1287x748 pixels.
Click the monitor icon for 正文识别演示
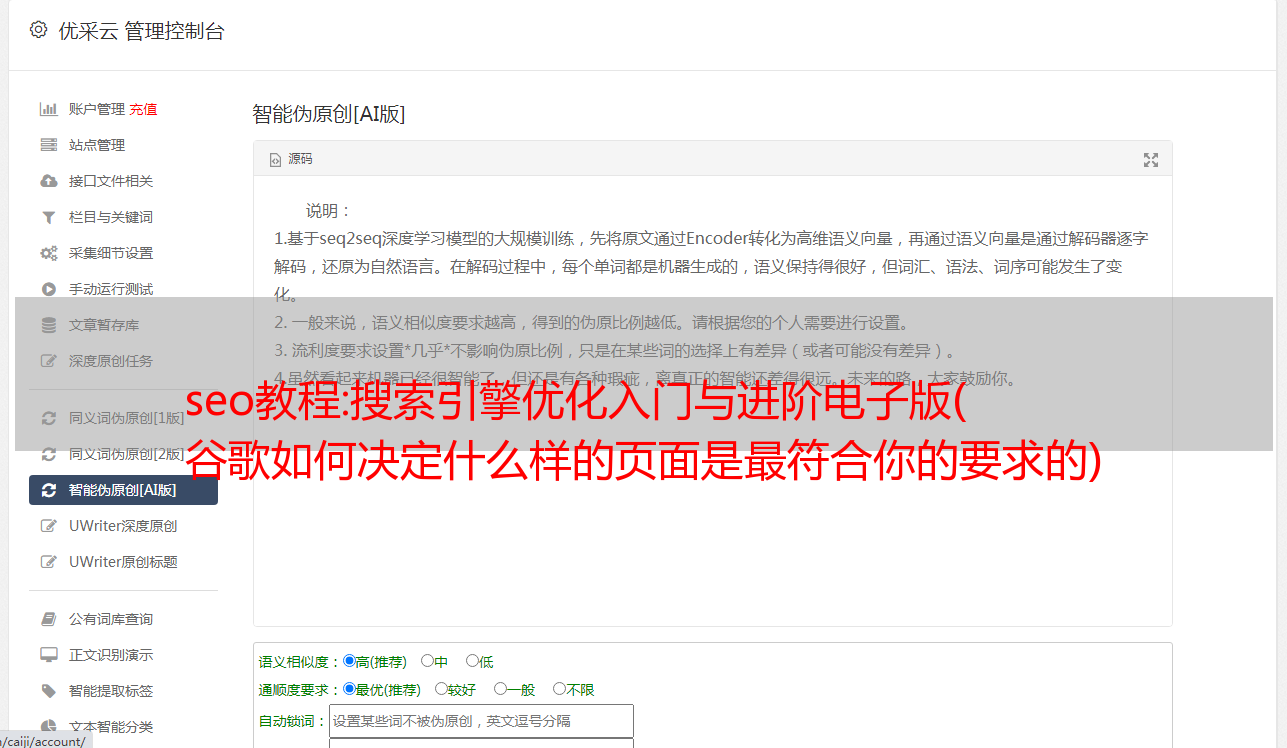click(48, 655)
